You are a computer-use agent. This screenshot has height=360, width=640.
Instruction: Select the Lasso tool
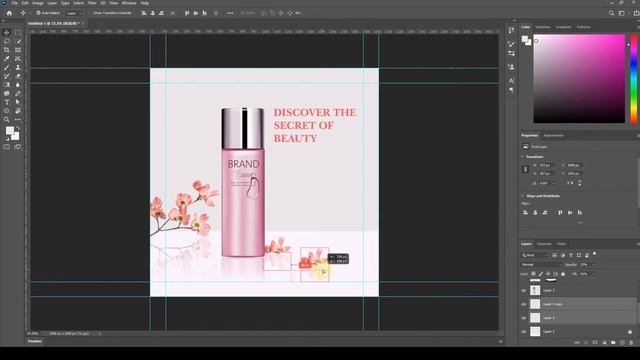[x=7, y=41]
